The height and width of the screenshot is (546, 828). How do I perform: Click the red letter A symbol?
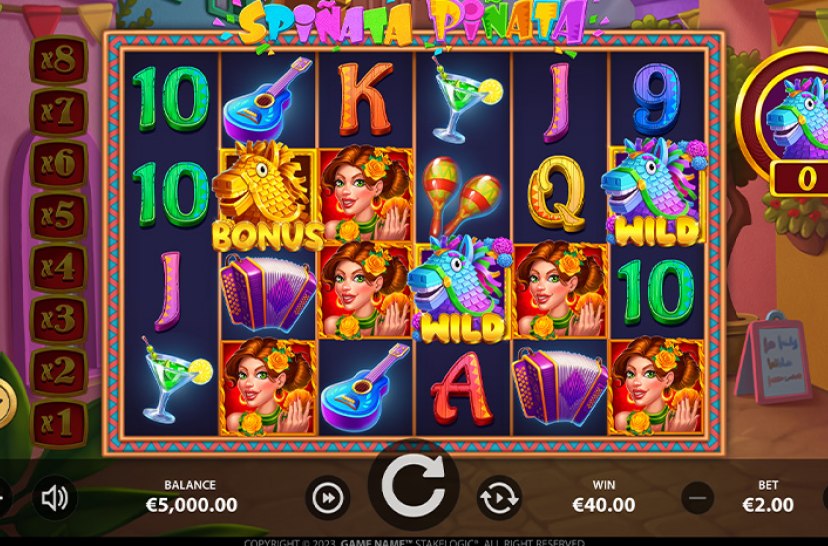tap(462, 389)
